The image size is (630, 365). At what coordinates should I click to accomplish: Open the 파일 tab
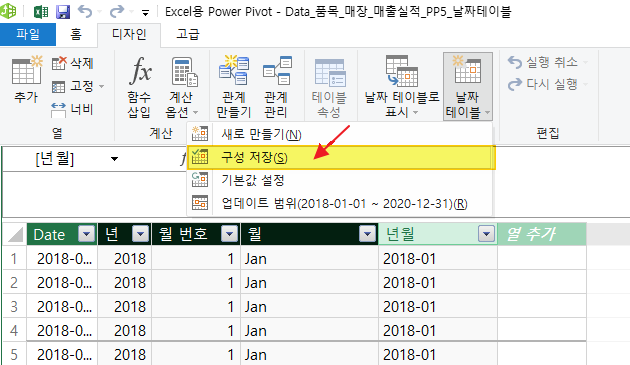(x=28, y=34)
